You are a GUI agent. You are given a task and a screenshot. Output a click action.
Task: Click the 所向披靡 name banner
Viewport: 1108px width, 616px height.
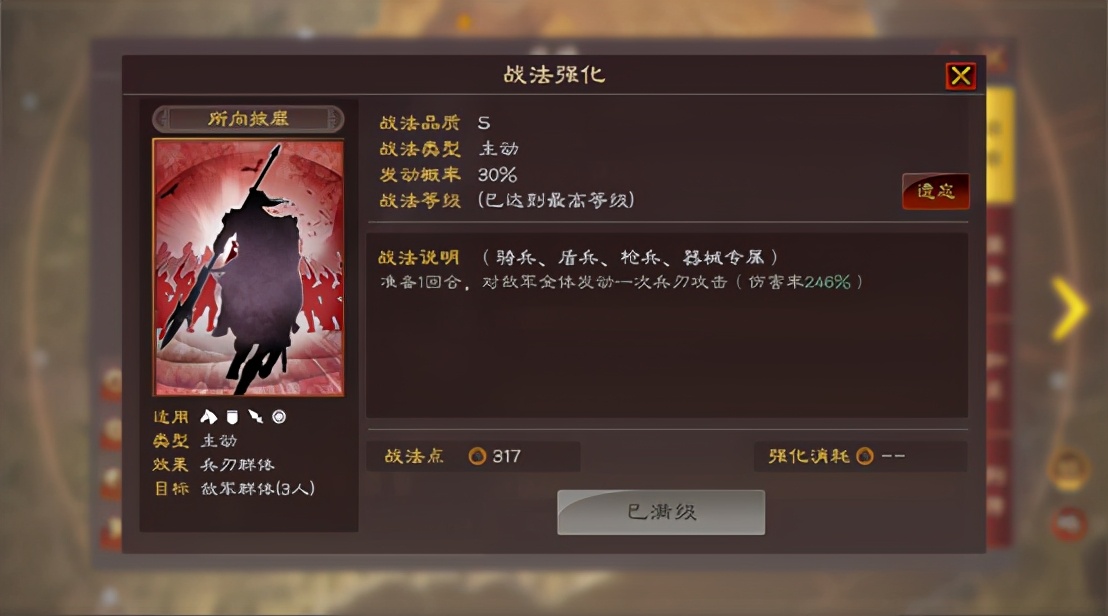coord(248,119)
